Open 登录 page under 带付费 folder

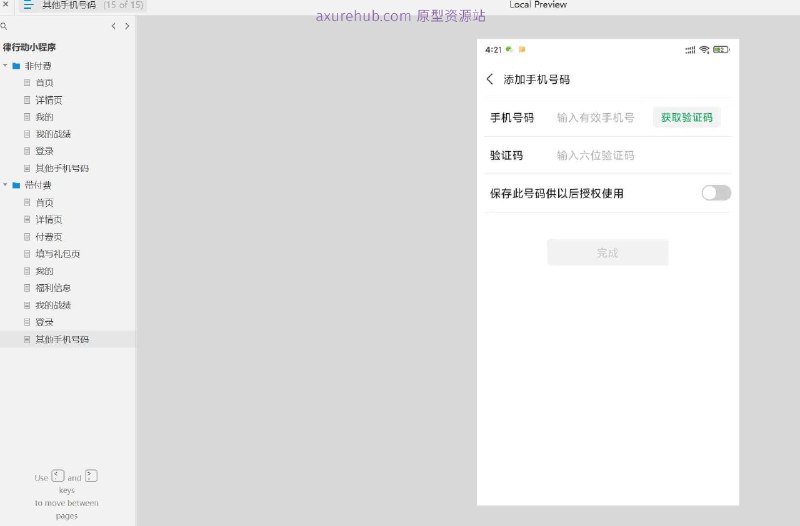tap(44, 322)
